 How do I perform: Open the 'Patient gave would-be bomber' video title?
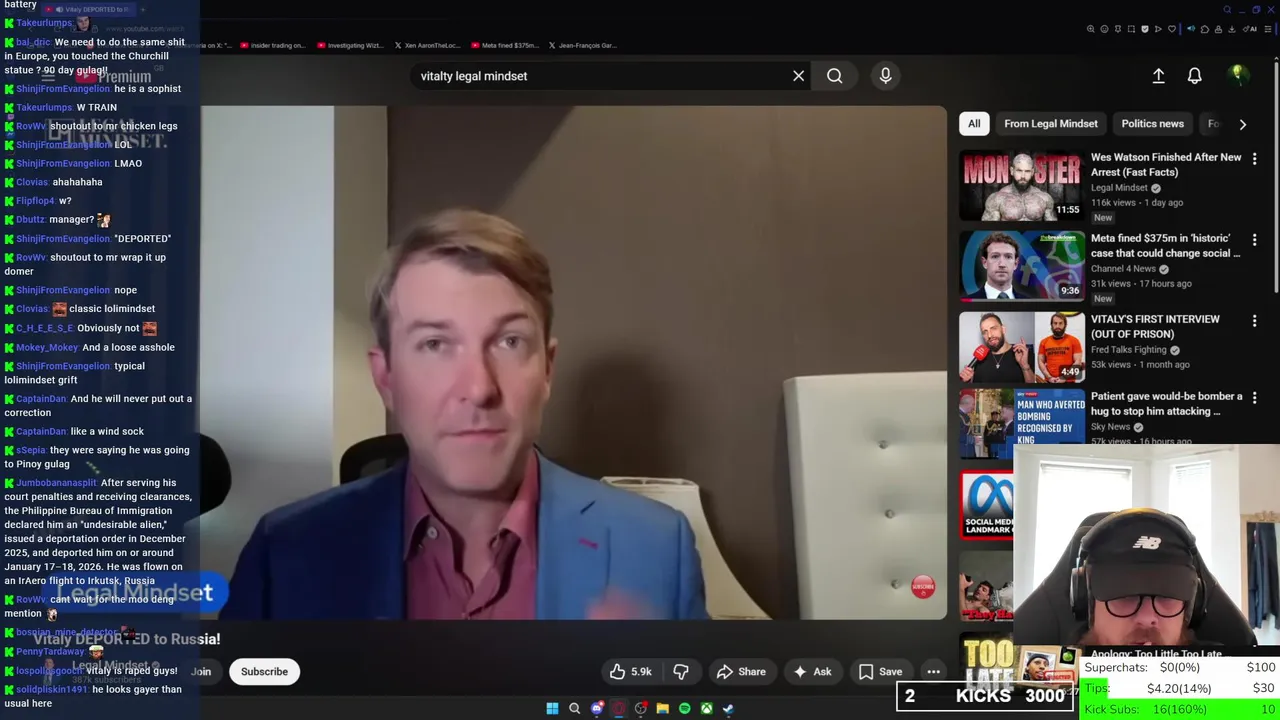click(1166, 404)
